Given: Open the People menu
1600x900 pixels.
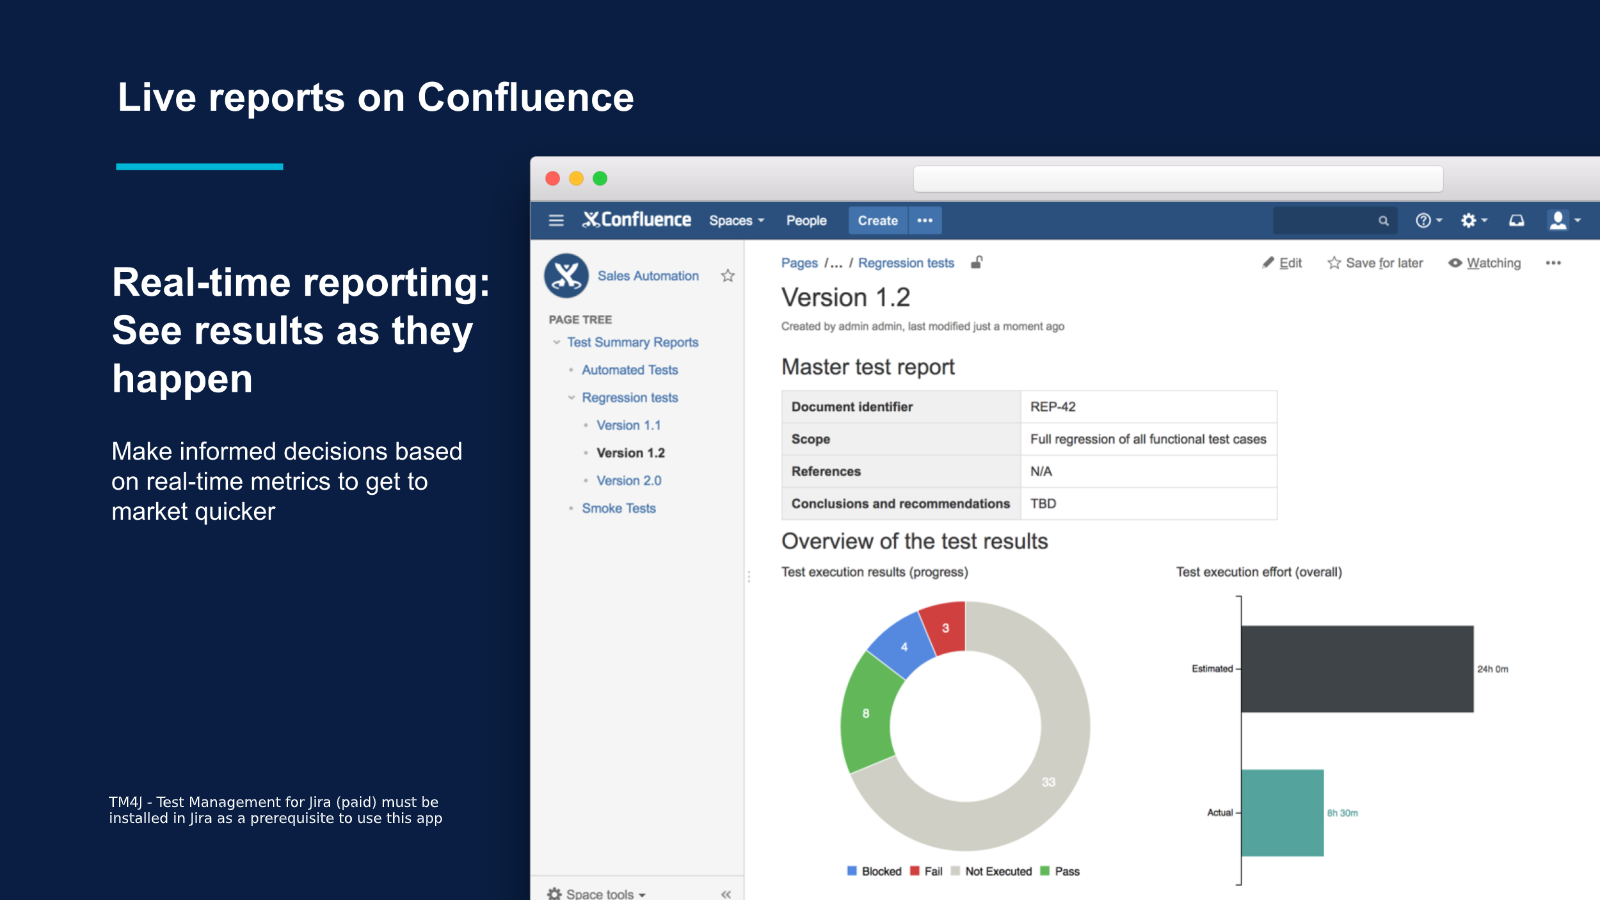Looking at the screenshot, I should point(806,220).
